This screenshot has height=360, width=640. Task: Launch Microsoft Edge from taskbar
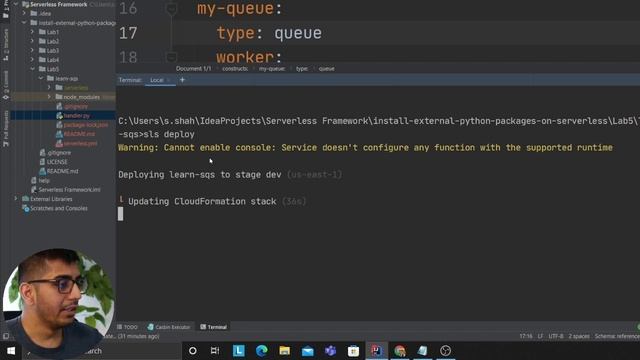262,351
